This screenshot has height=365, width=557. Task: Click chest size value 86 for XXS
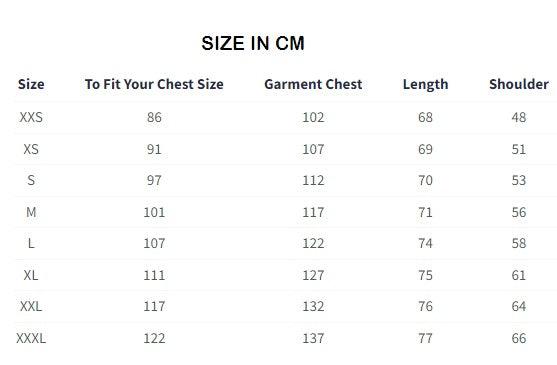(x=154, y=117)
